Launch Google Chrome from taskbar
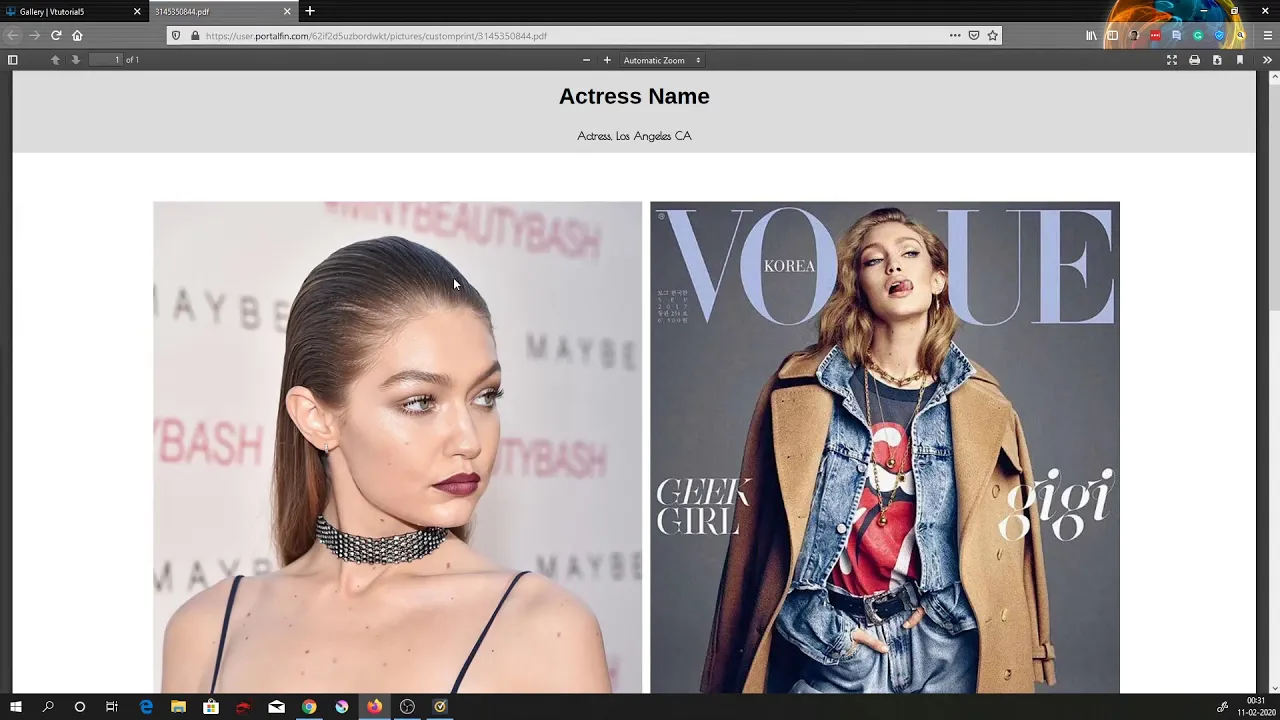Viewport: 1280px width, 720px height. (x=309, y=707)
